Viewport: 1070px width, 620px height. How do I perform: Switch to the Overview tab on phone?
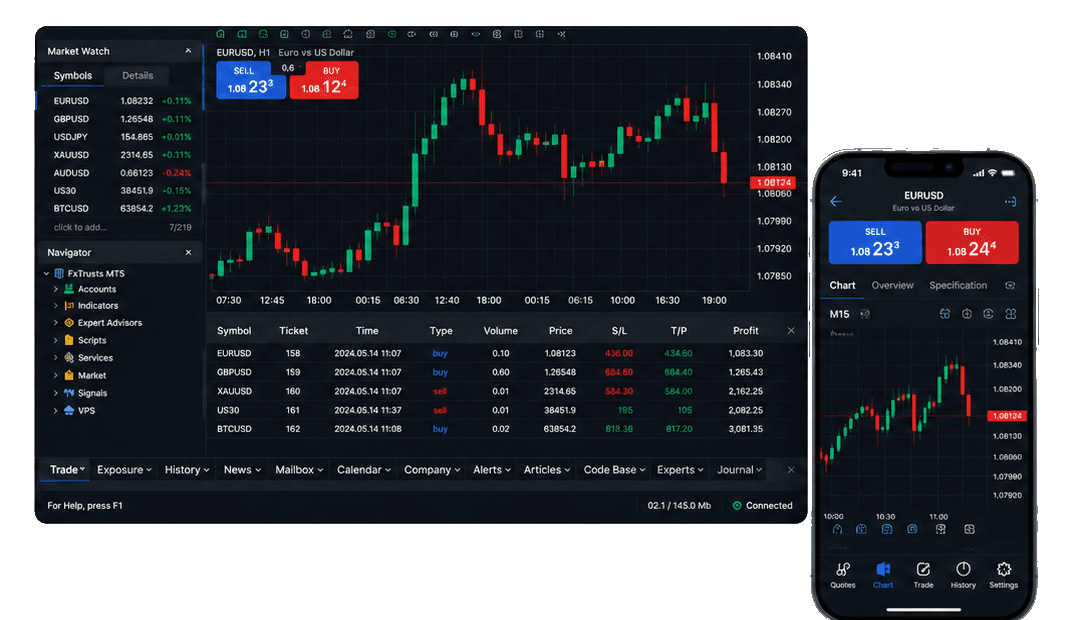pos(892,285)
